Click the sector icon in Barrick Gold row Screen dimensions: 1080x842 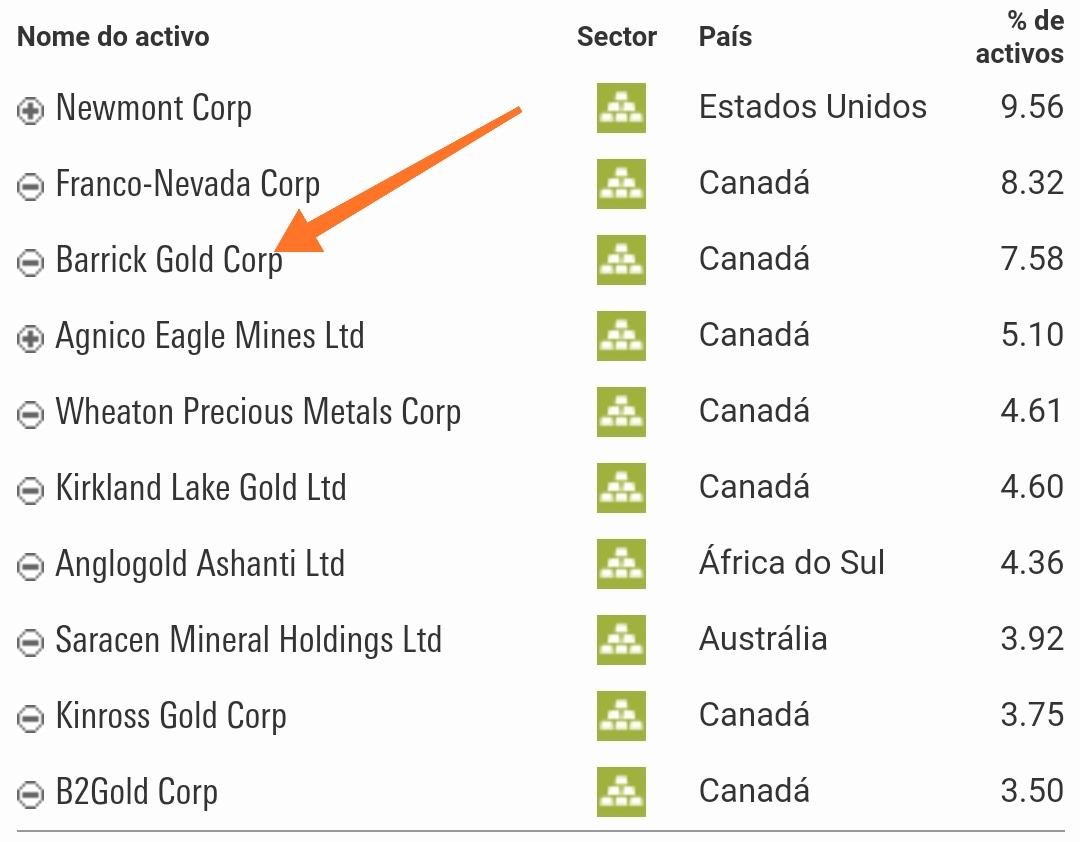(x=621, y=260)
